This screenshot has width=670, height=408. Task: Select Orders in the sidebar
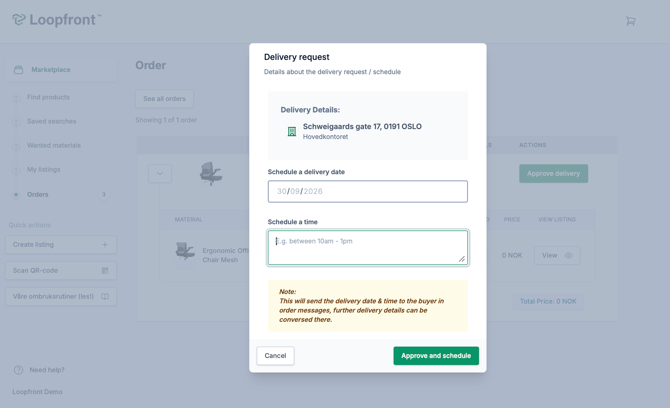coord(38,194)
